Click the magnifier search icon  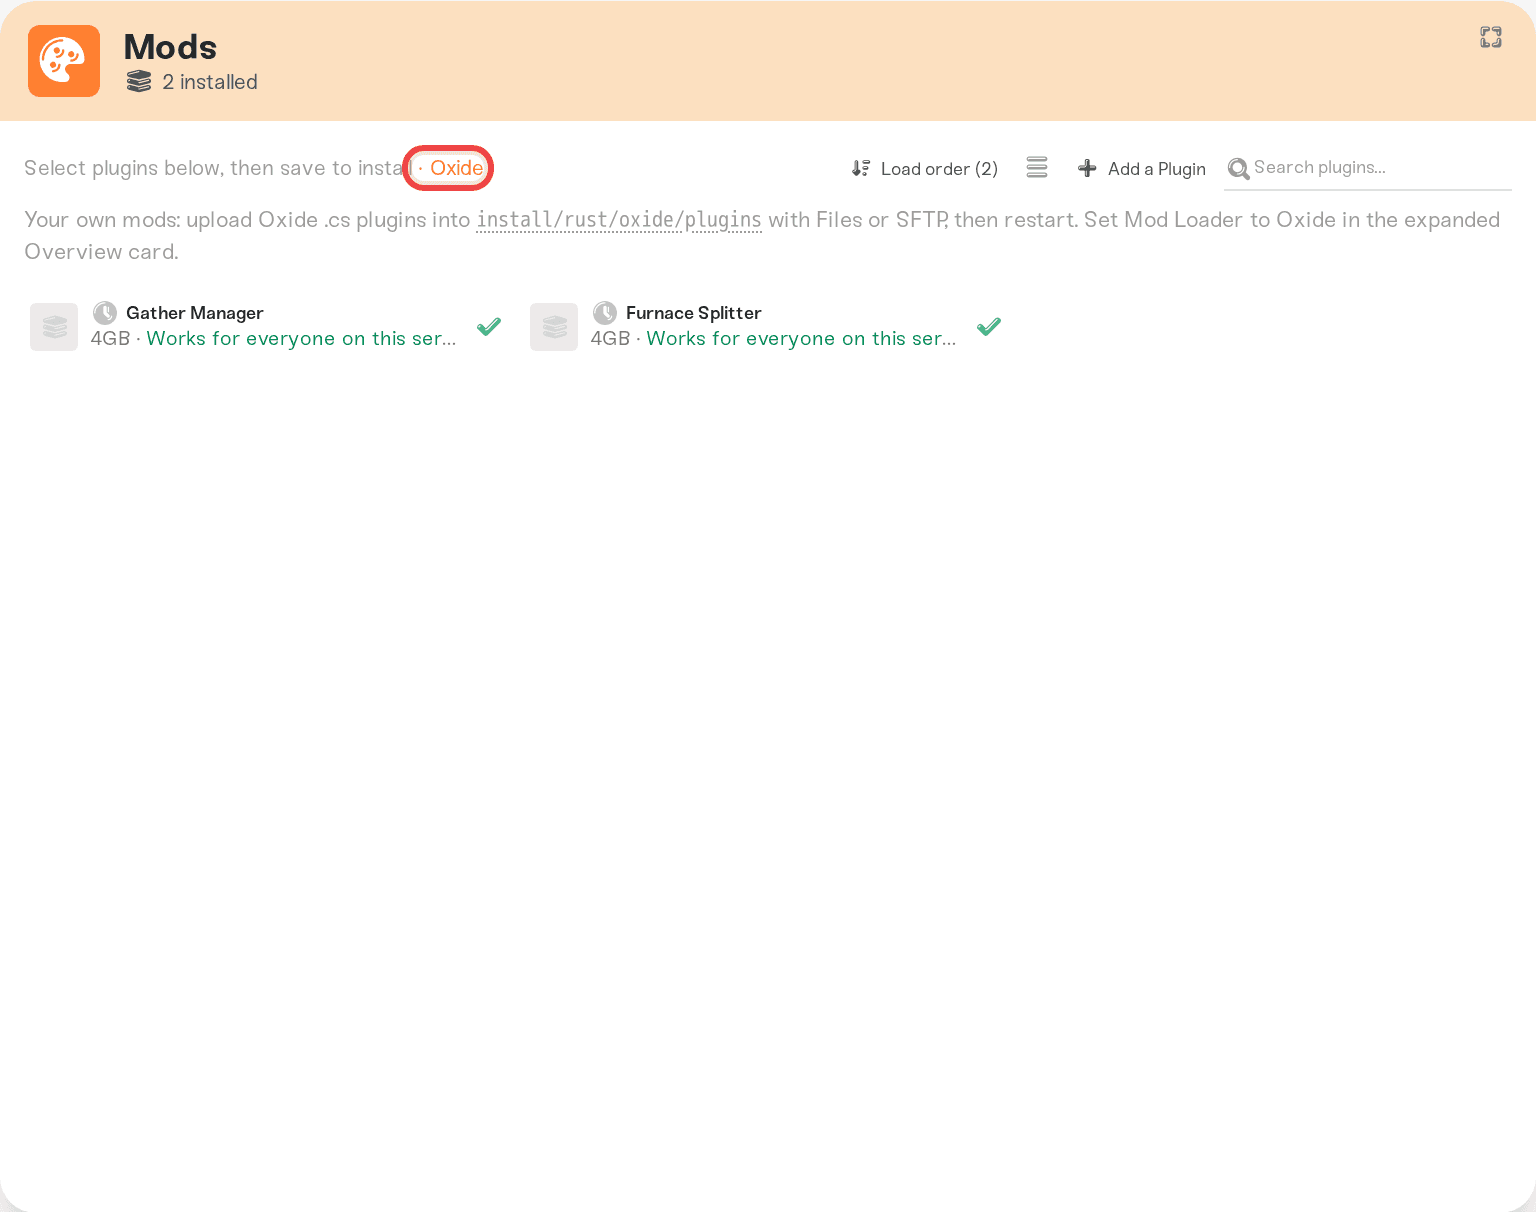[x=1238, y=168]
